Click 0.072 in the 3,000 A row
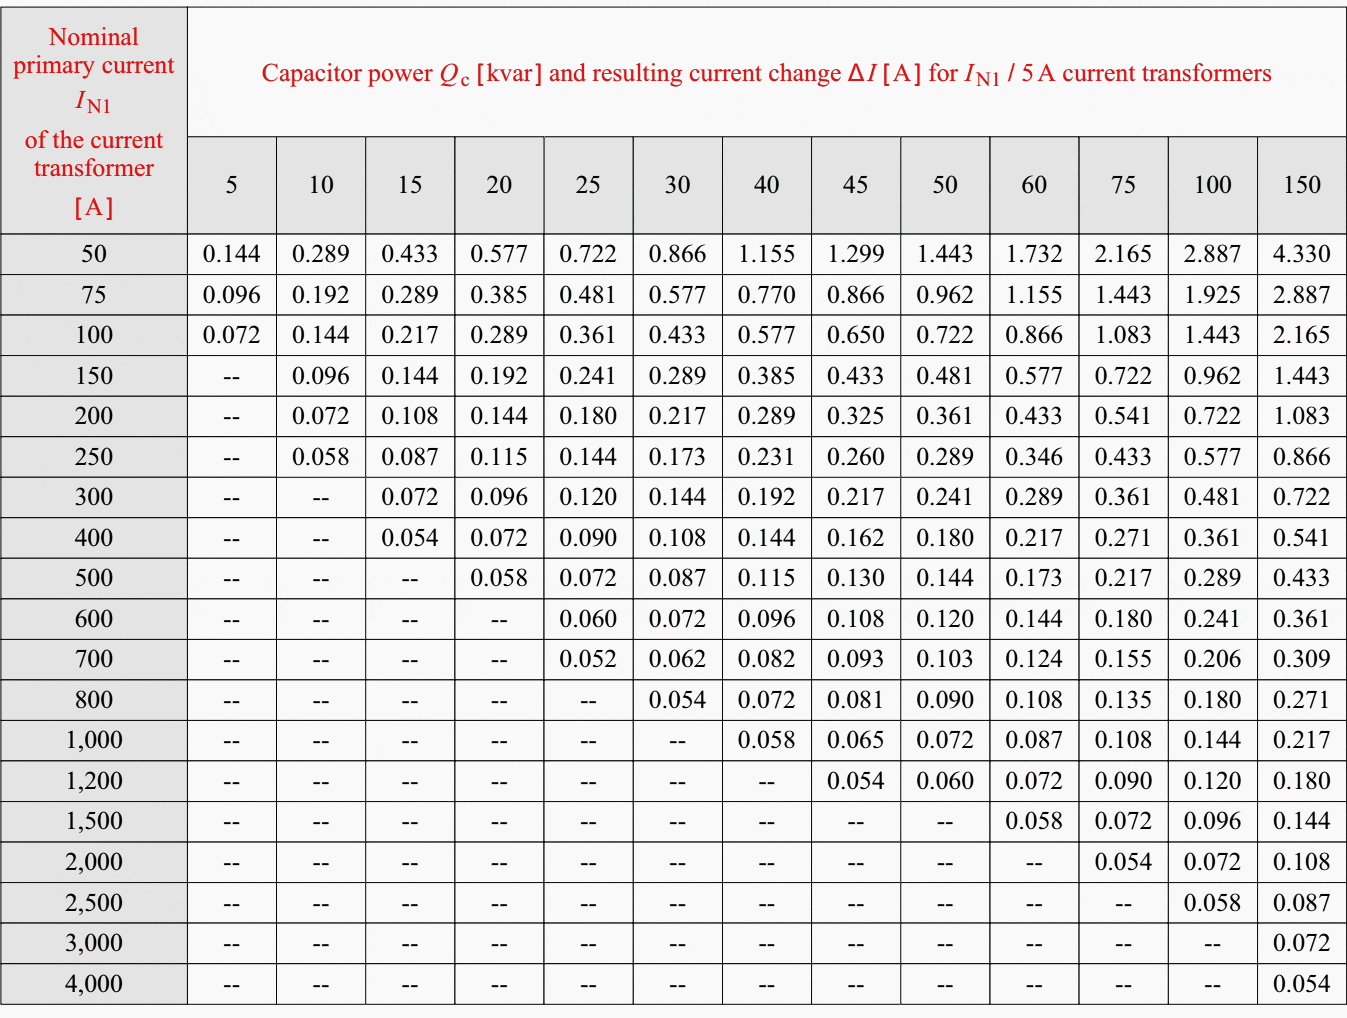Image resolution: width=1347 pixels, height=1018 pixels. pos(1302,943)
